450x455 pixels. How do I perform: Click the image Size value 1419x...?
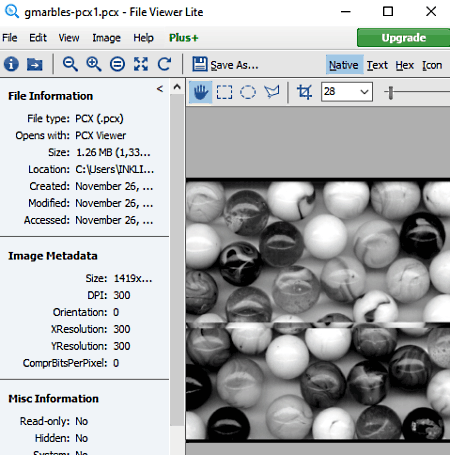click(x=133, y=278)
